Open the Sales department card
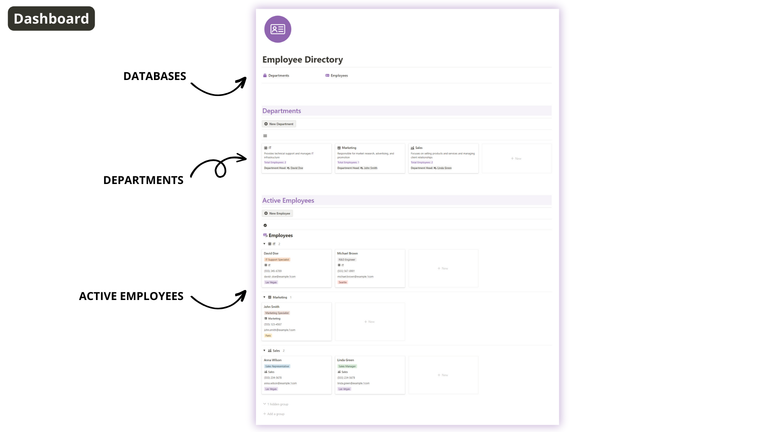The height and width of the screenshot is (432, 768). (x=443, y=158)
